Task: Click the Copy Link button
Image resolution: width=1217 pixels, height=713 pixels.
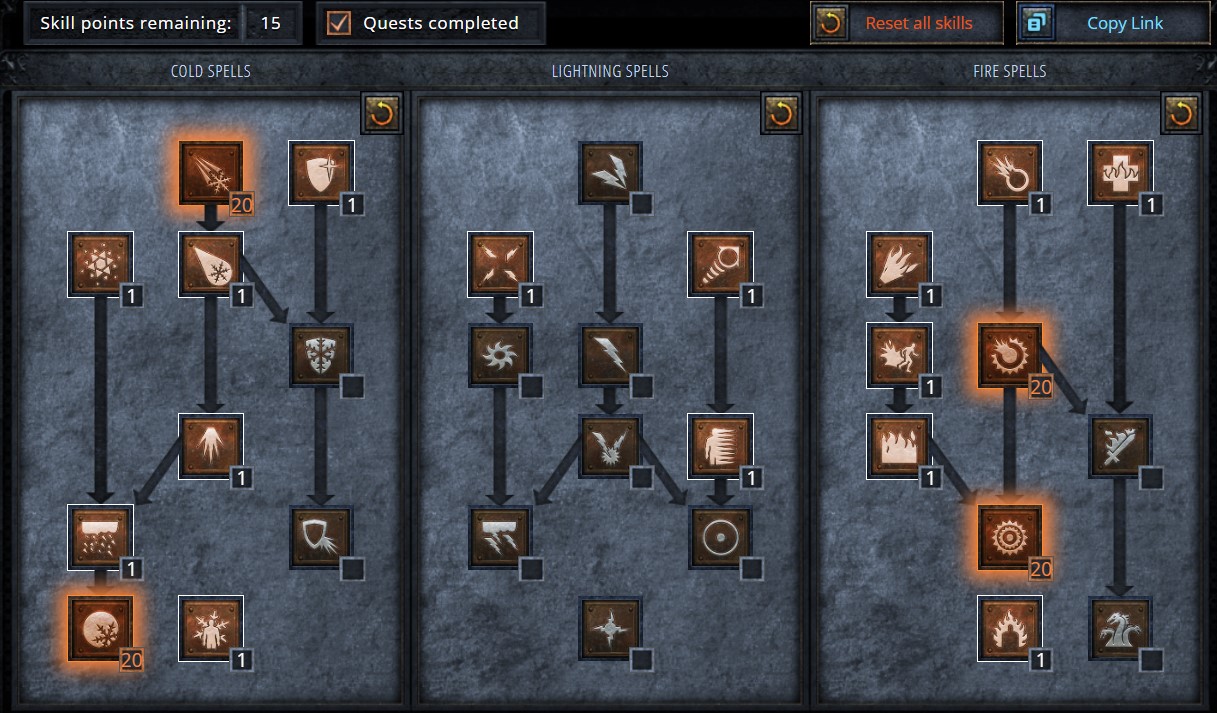Action: (x=1113, y=22)
